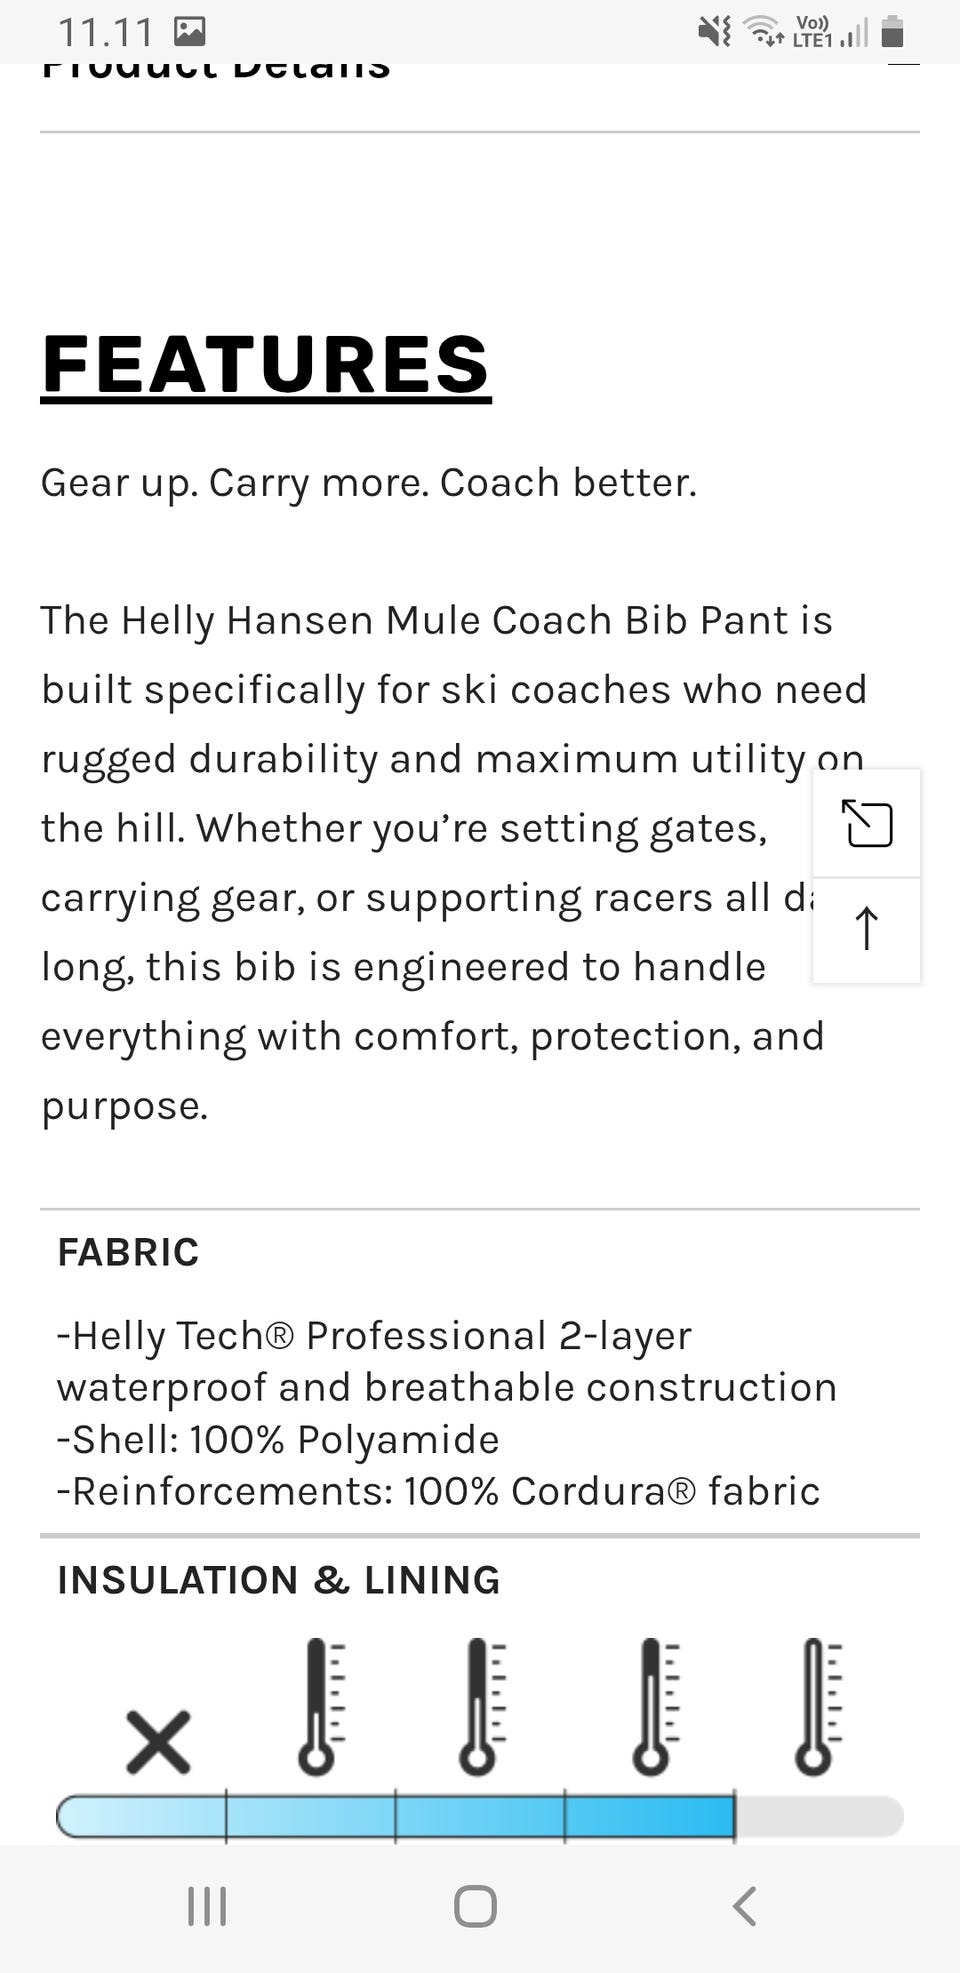Tap the expand/open-in-new-window floating icon

[x=867, y=824]
